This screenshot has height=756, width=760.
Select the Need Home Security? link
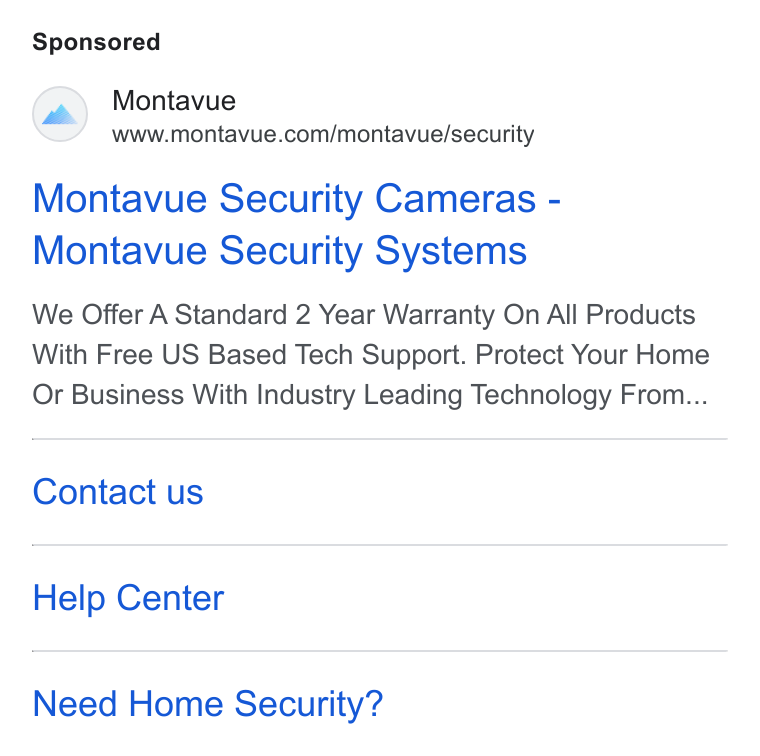coord(208,704)
